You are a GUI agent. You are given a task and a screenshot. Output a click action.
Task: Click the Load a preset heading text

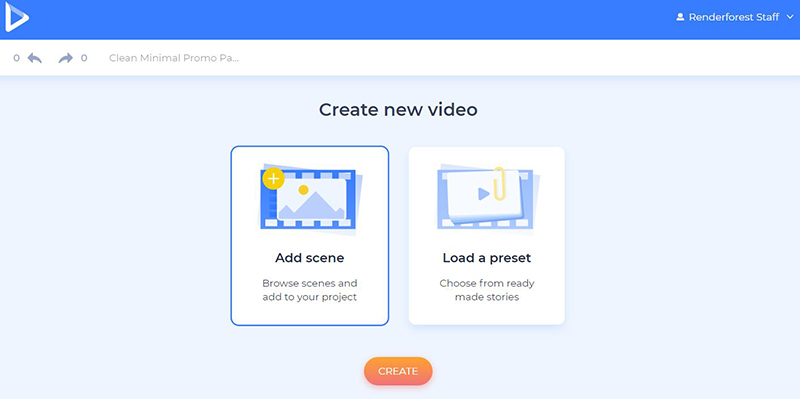(x=487, y=258)
